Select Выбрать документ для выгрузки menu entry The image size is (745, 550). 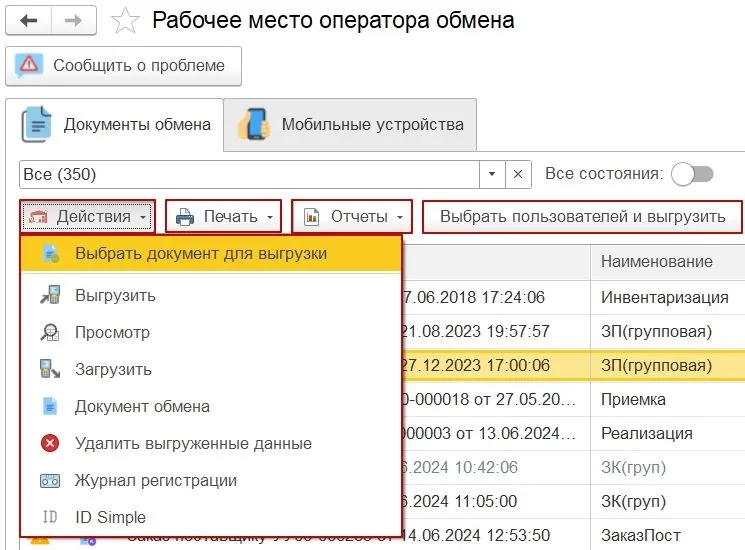(x=200, y=254)
